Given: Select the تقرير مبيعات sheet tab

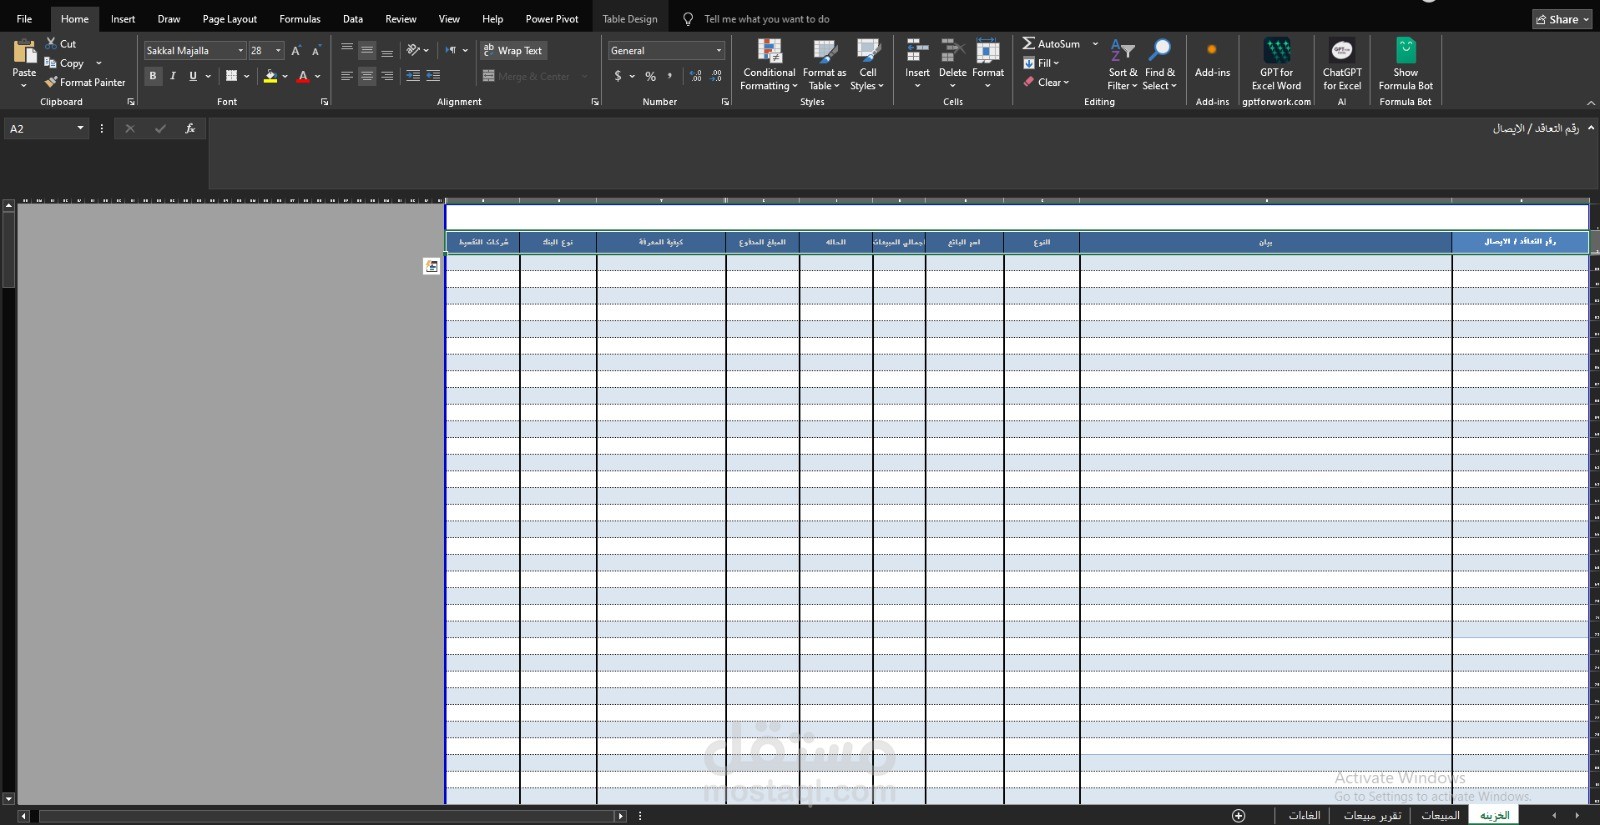Looking at the screenshot, I should (1372, 815).
